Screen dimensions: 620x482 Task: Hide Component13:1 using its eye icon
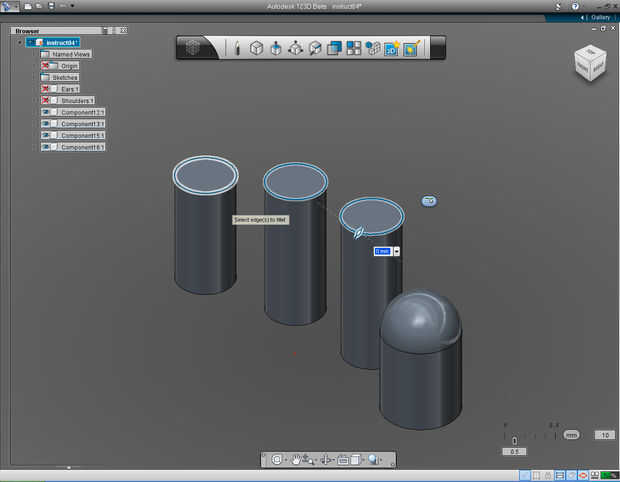46,112
